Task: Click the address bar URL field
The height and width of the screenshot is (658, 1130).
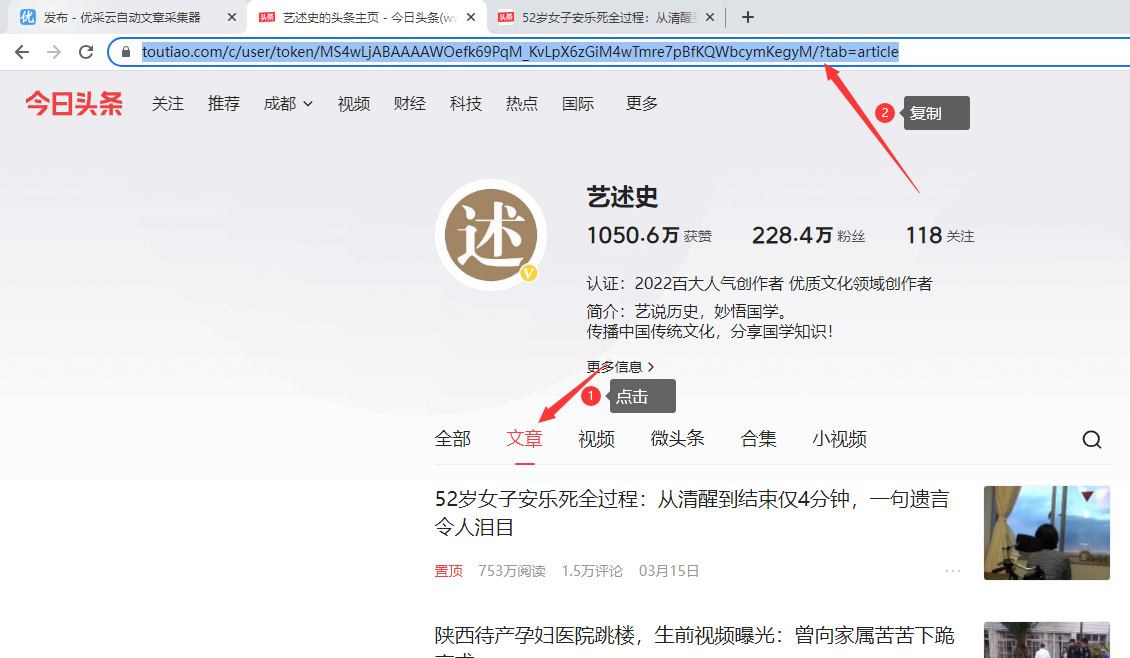Action: pyautogui.click(x=520, y=52)
